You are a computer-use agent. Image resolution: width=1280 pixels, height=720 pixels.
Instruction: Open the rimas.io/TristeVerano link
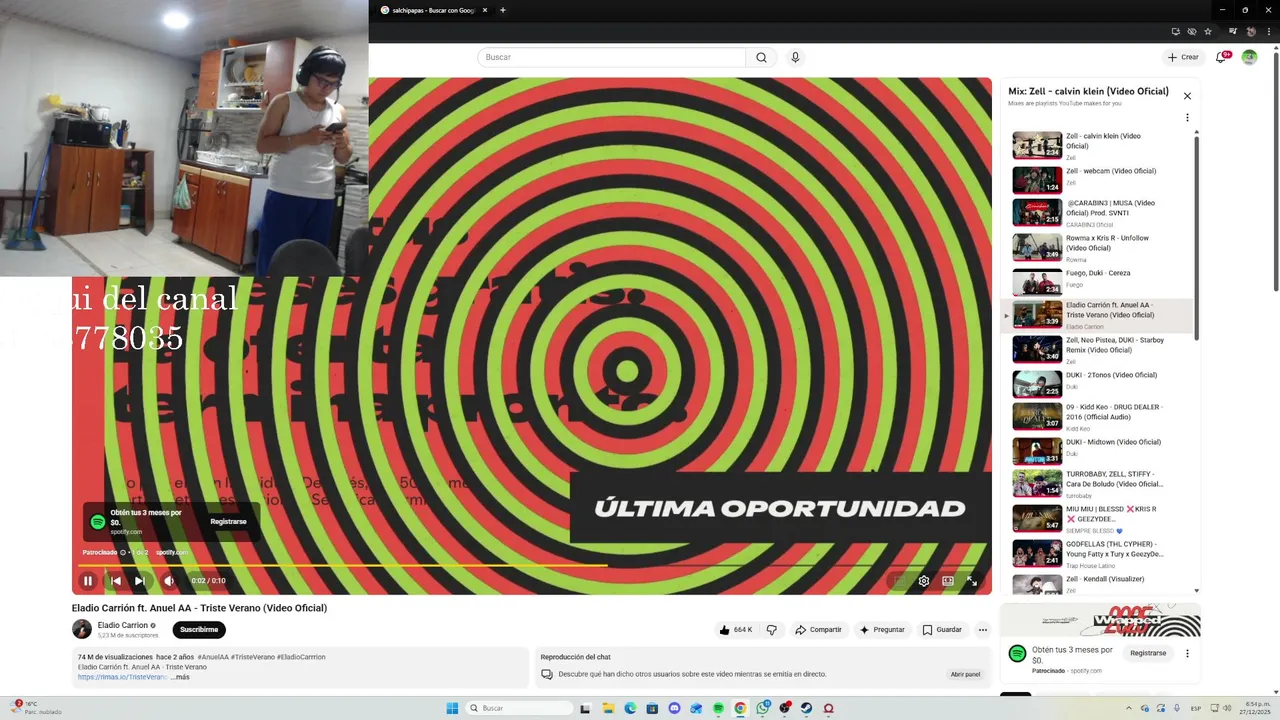pos(123,677)
